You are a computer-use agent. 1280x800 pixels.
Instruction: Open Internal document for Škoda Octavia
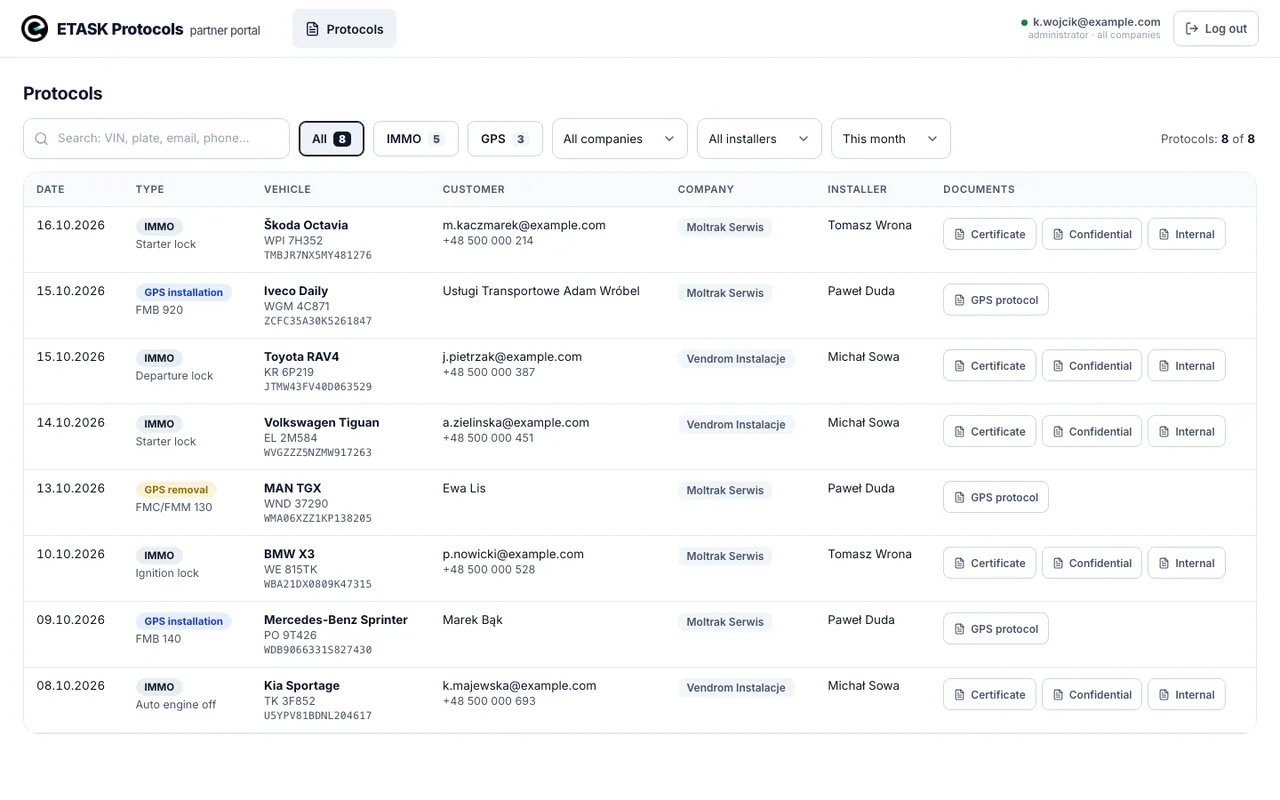[1186, 234]
